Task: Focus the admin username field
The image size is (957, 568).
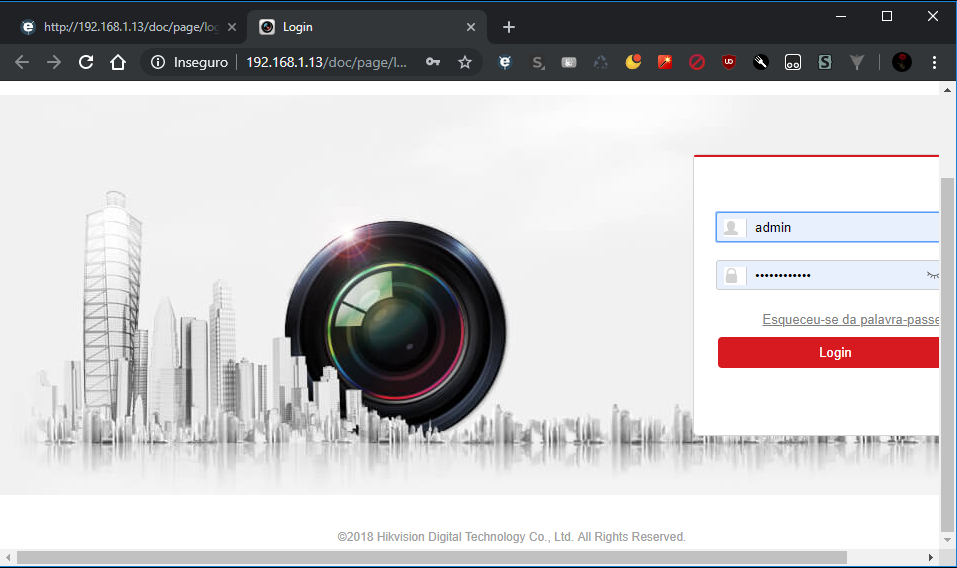Action: [840, 227]
